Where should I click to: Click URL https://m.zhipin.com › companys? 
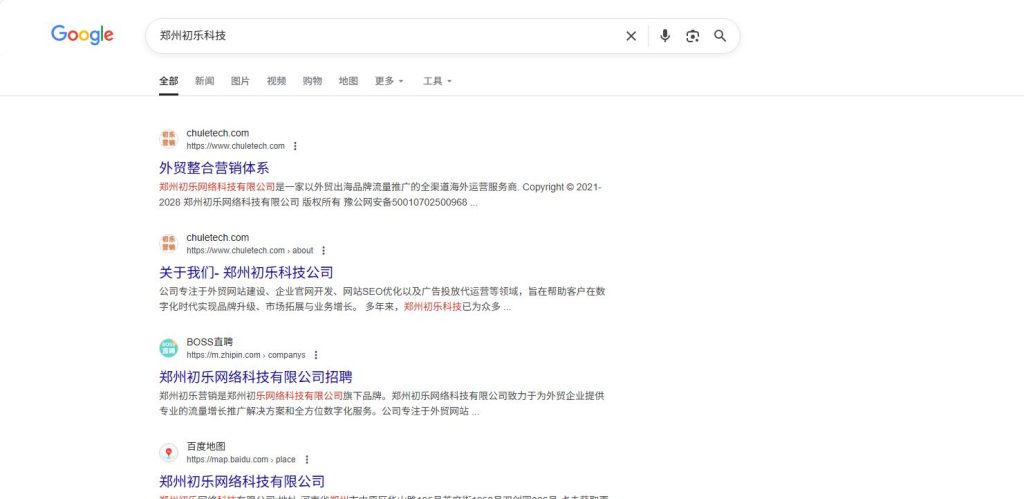pyautogui.click(x=246, y=355)
